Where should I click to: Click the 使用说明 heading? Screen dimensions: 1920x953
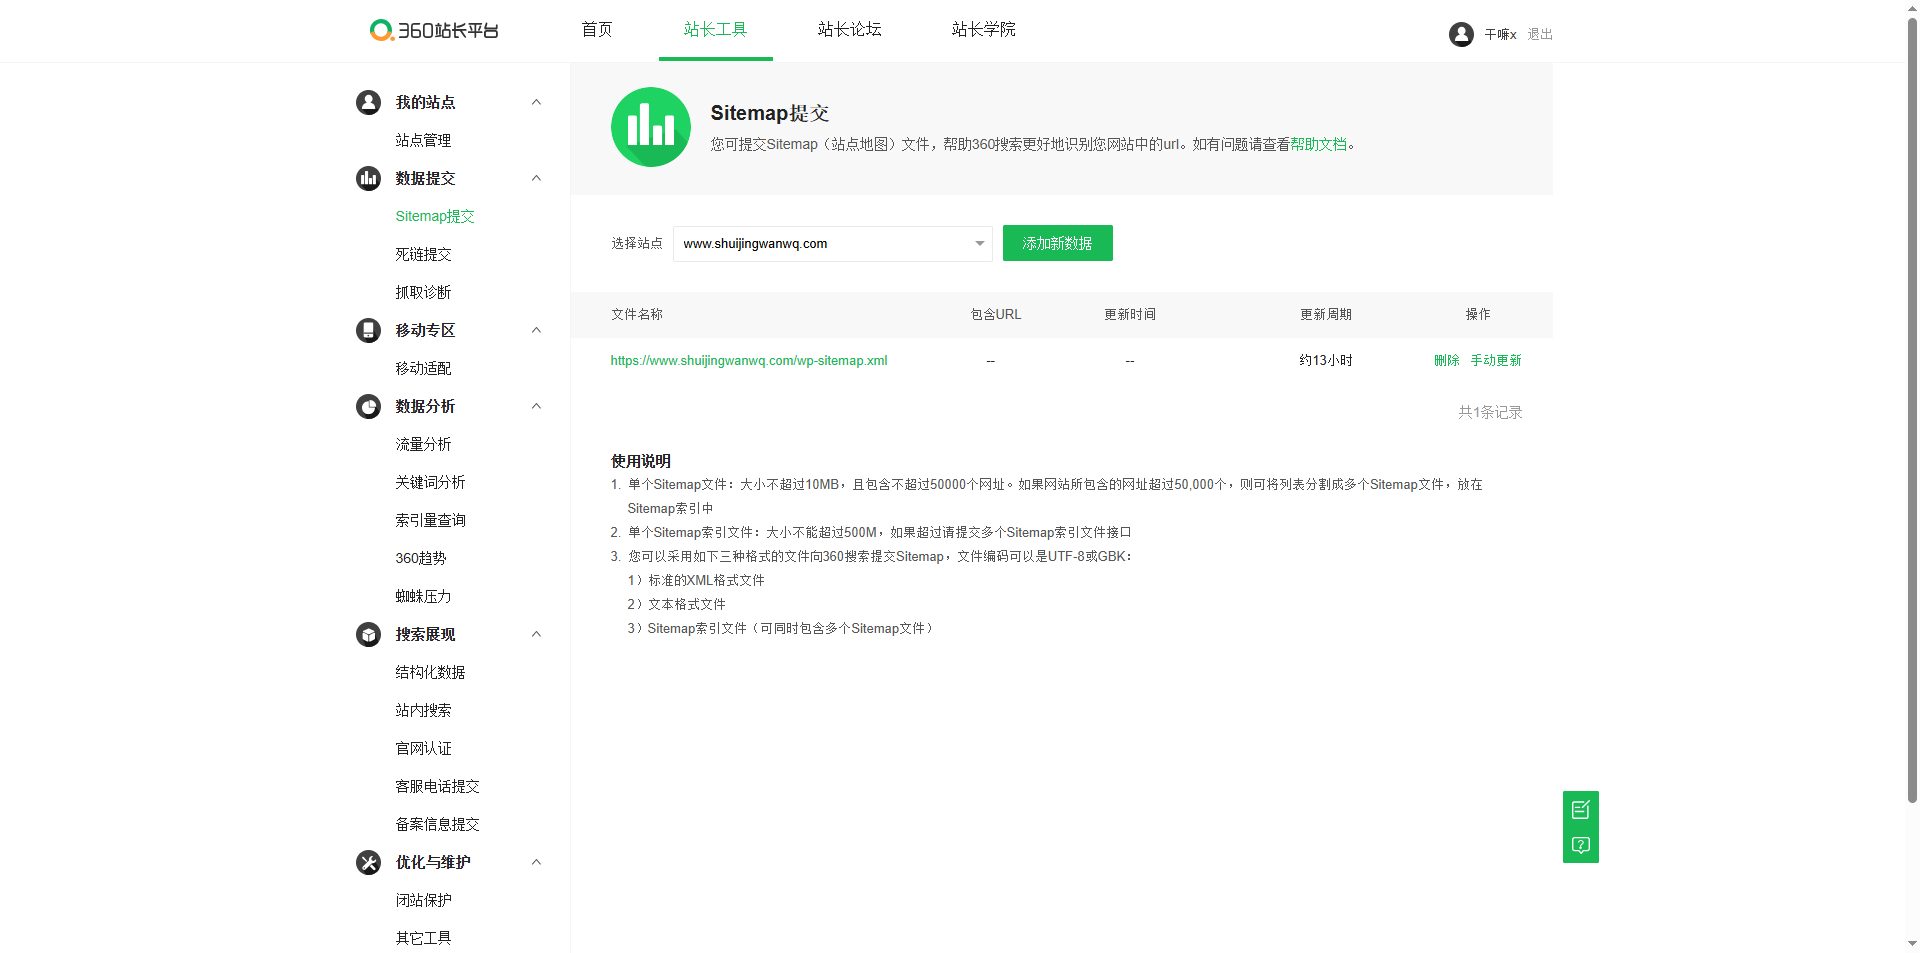pos(641,461)
